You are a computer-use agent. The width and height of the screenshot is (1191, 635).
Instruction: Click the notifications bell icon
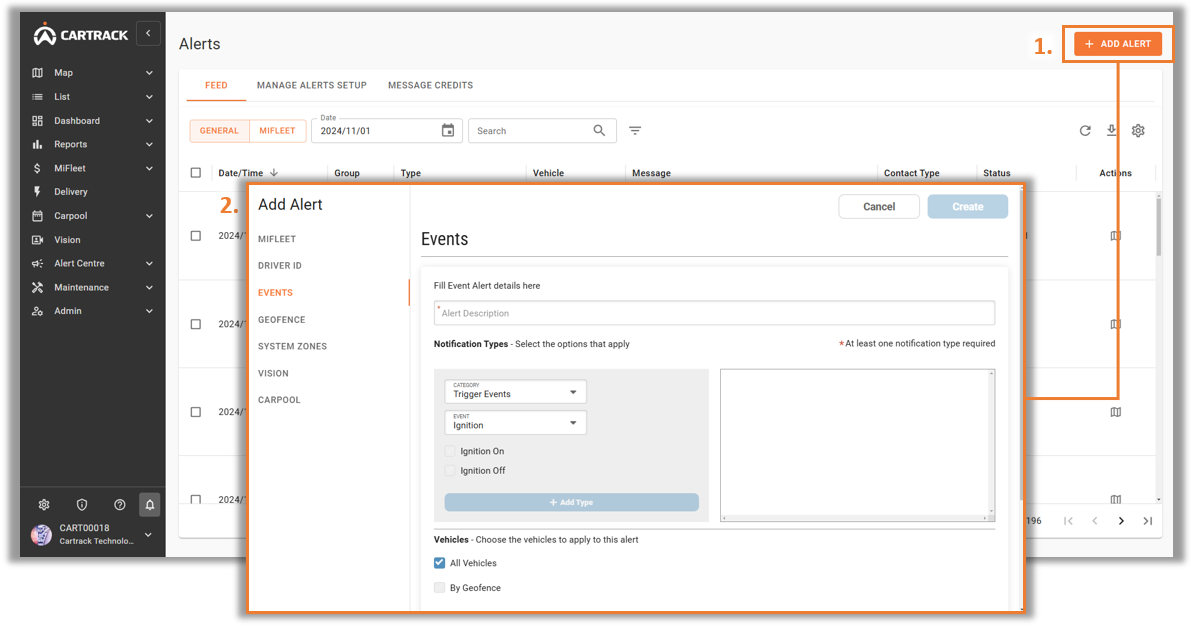point(150,505)
